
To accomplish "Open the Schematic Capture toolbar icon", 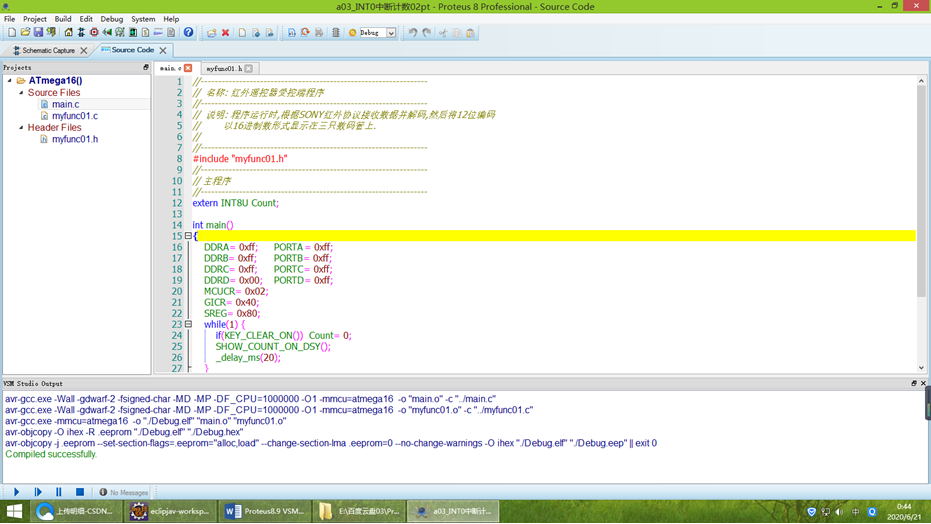I will tap(81, 33).
